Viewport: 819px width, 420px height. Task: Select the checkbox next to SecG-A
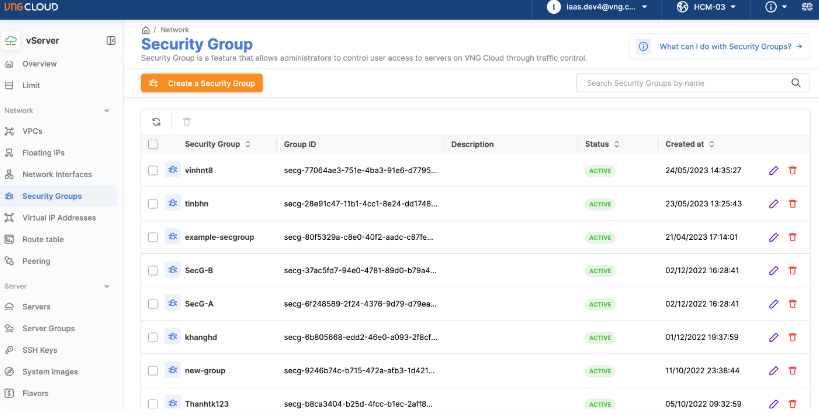click(x=153, y=304)
